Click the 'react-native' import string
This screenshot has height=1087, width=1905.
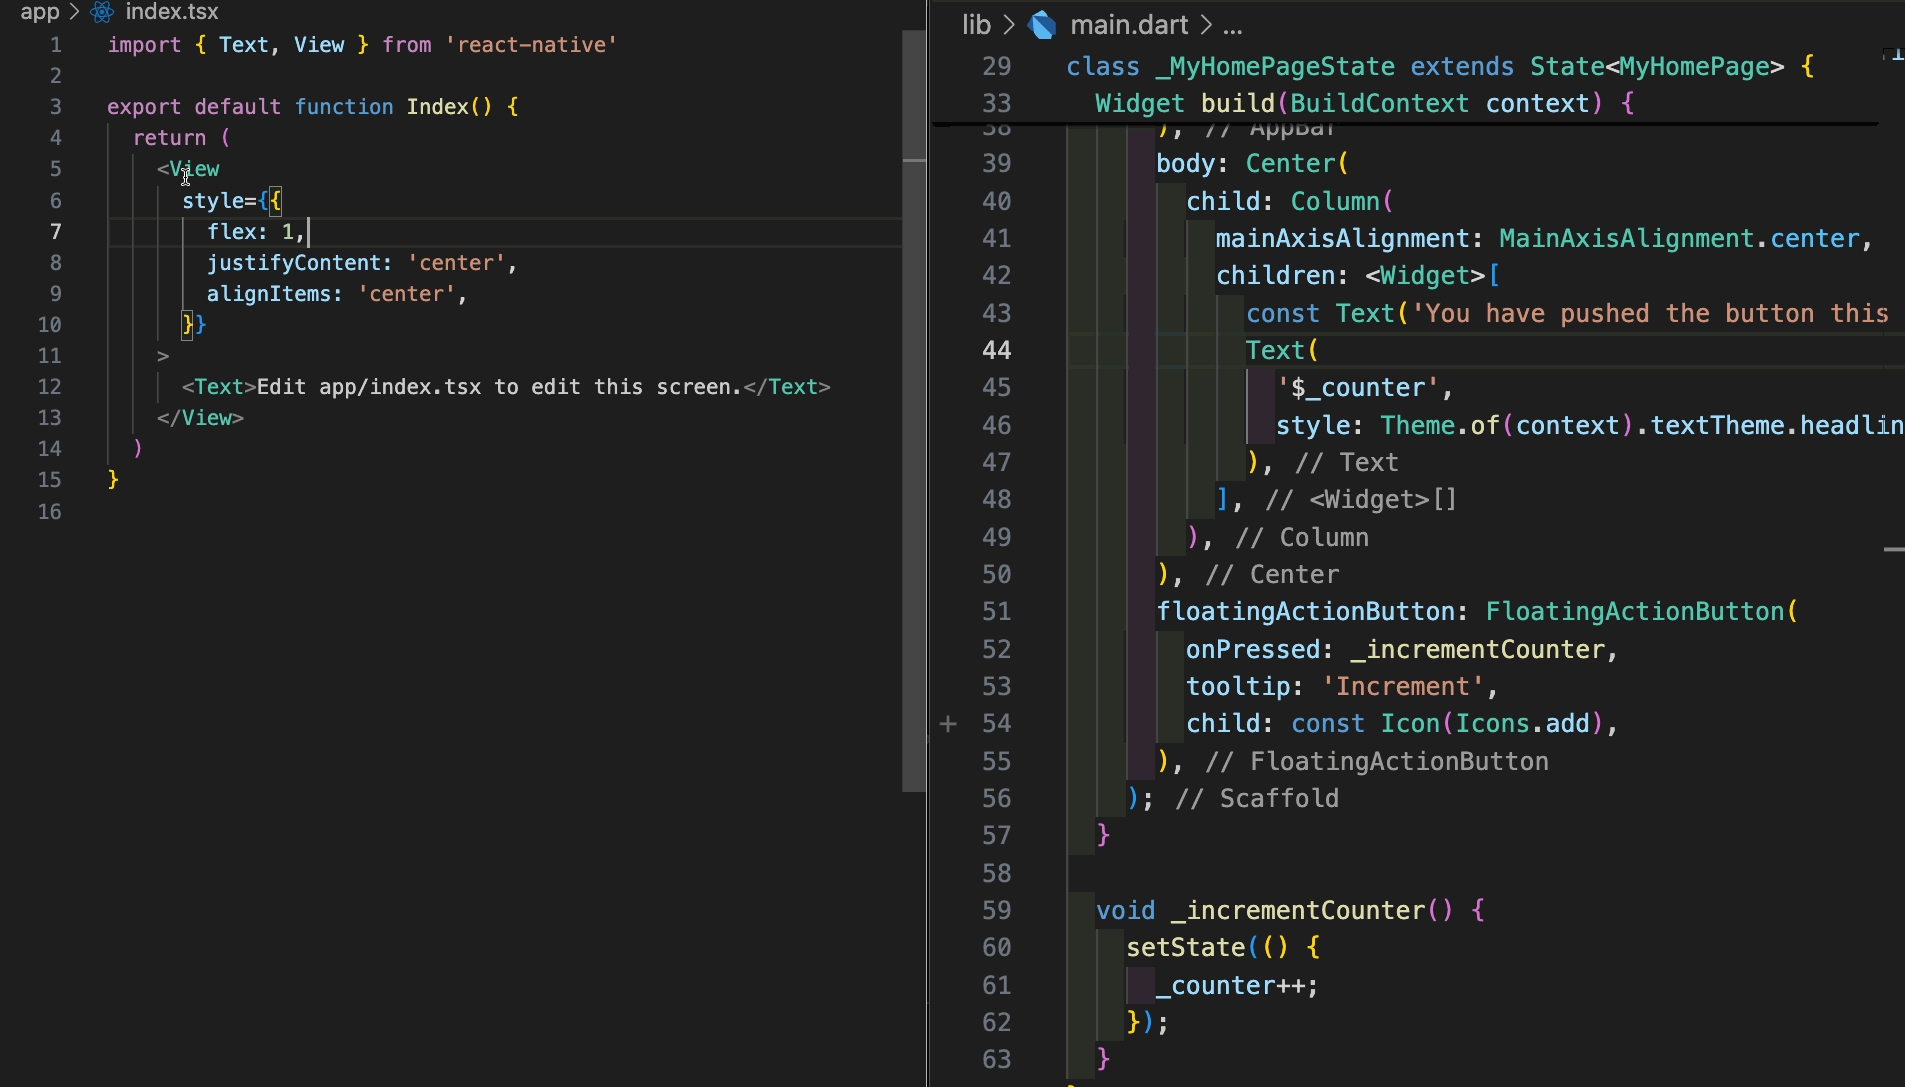click(531, 45)
